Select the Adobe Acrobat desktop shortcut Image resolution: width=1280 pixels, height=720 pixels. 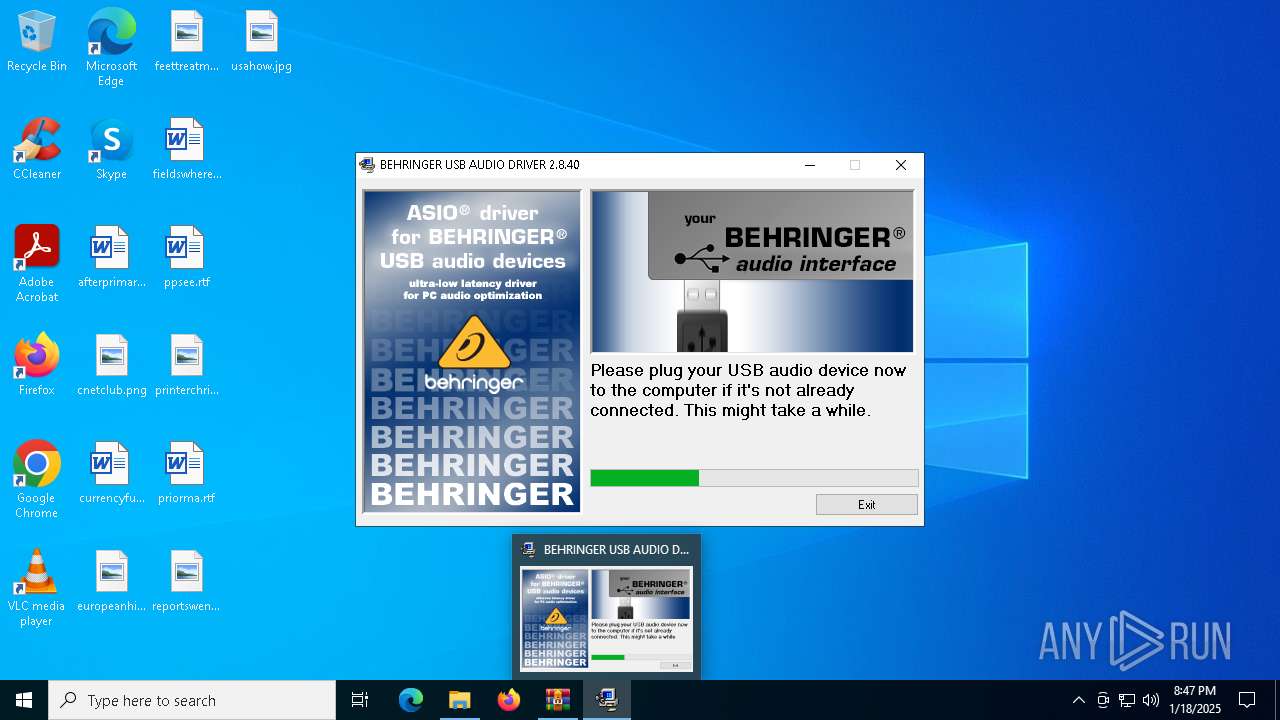[x=37, y=264]
